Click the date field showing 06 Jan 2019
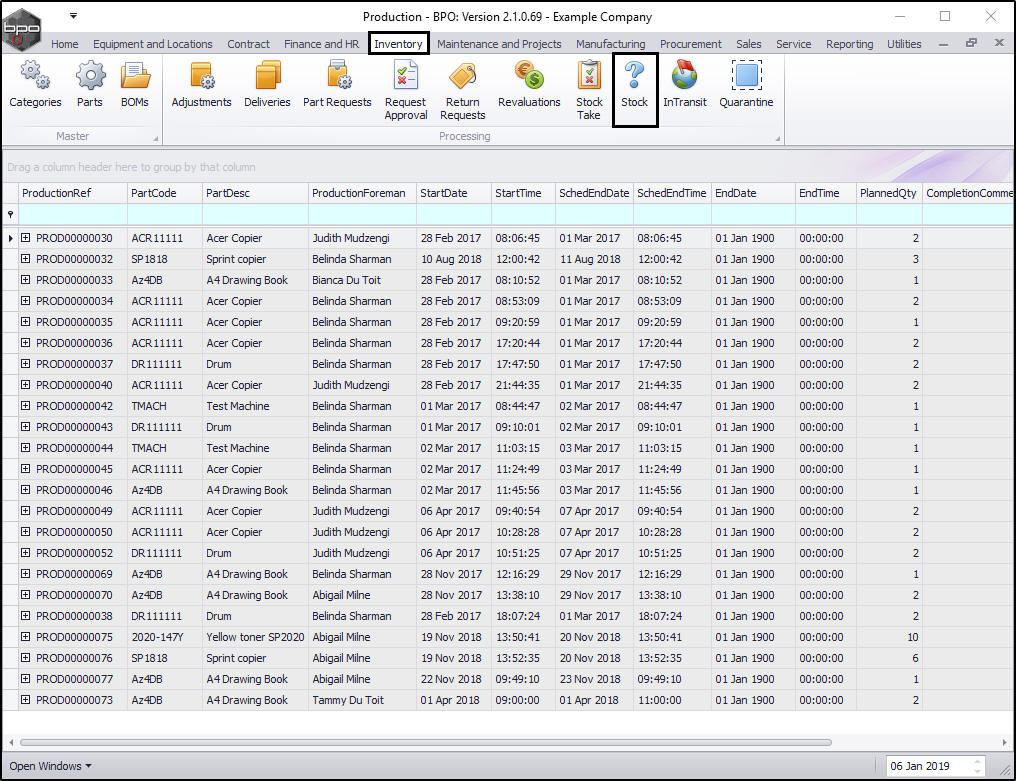Screen dimensions: 1016x781 coord(929,766)
